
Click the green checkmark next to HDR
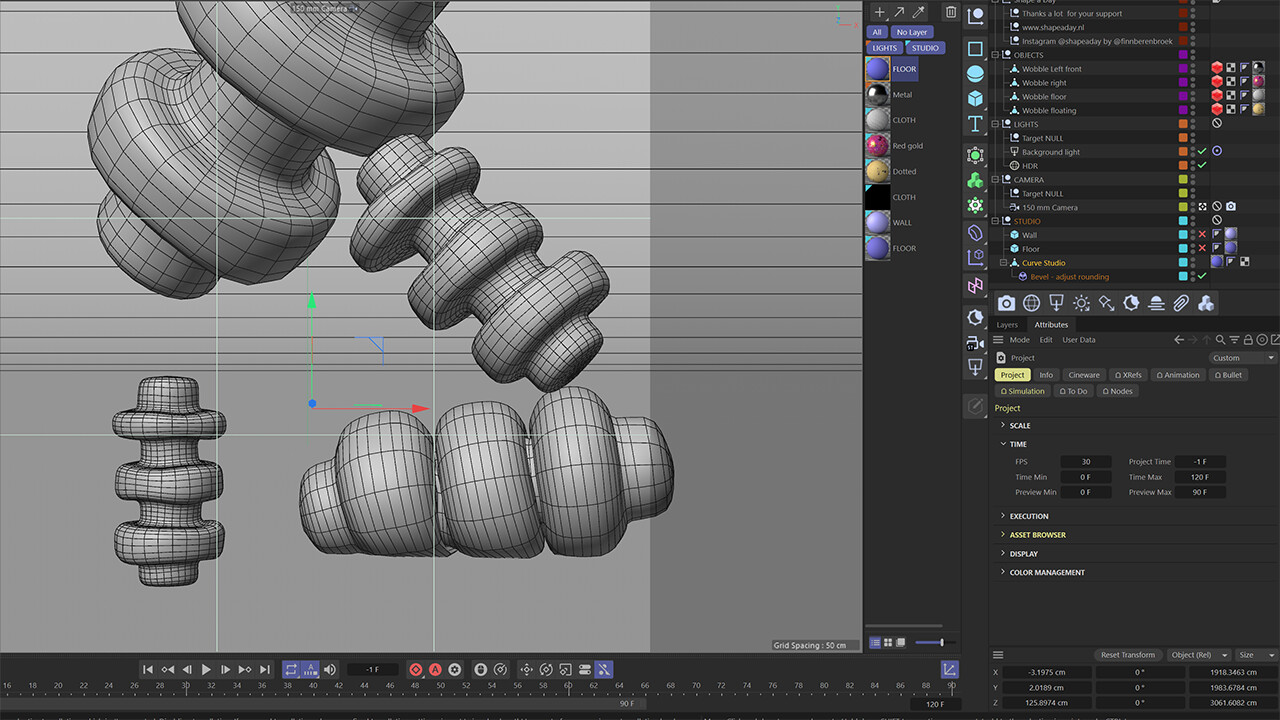tap(1201, 164)
